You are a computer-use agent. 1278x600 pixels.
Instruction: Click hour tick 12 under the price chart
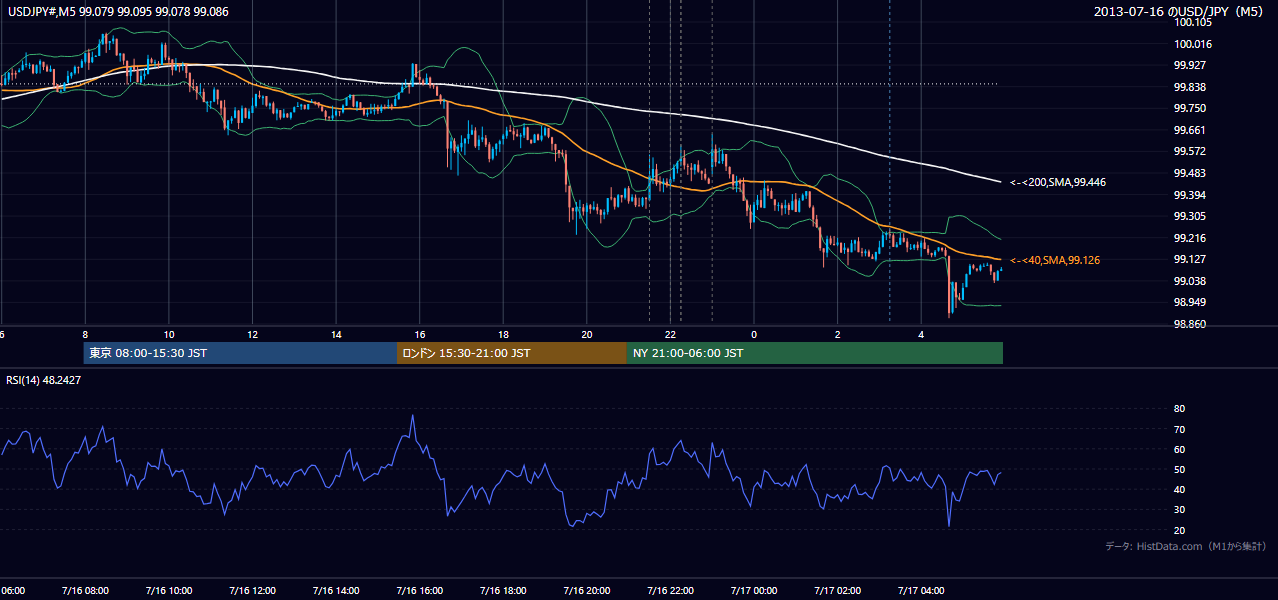coord(253,335)
